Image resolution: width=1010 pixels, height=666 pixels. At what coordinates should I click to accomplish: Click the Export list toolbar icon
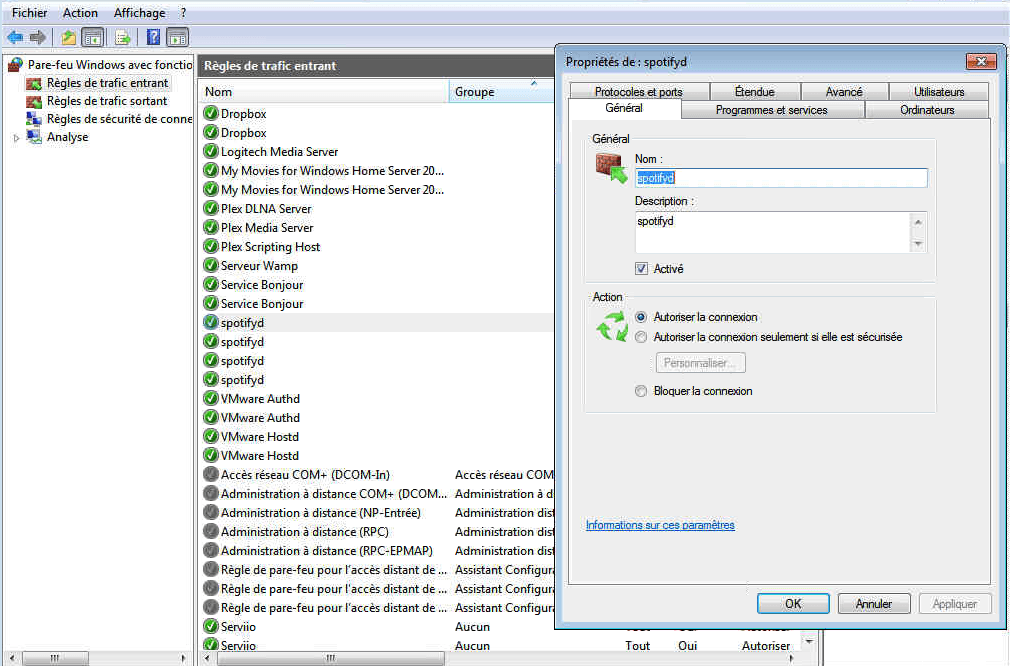pos(122,37)
